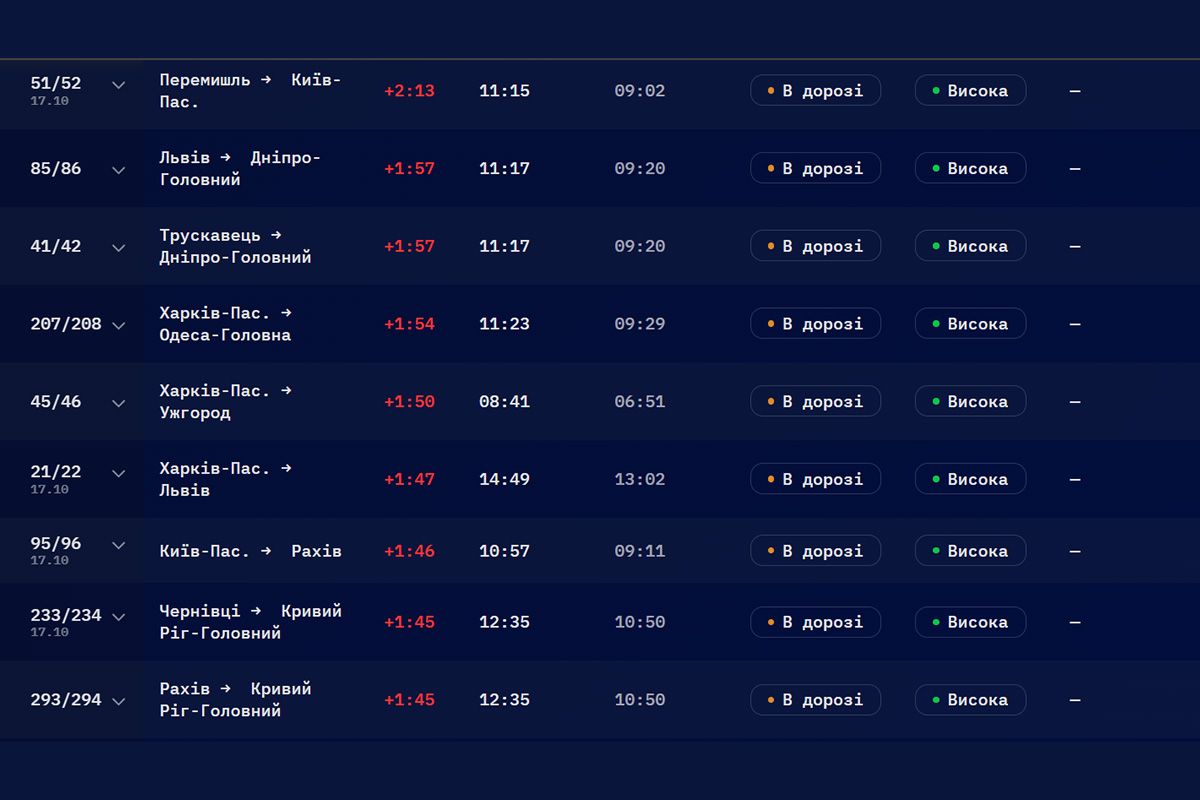Click the "+2:13" delay value
The height and width of the screenshot is (800, 1200).
(409, 91)
